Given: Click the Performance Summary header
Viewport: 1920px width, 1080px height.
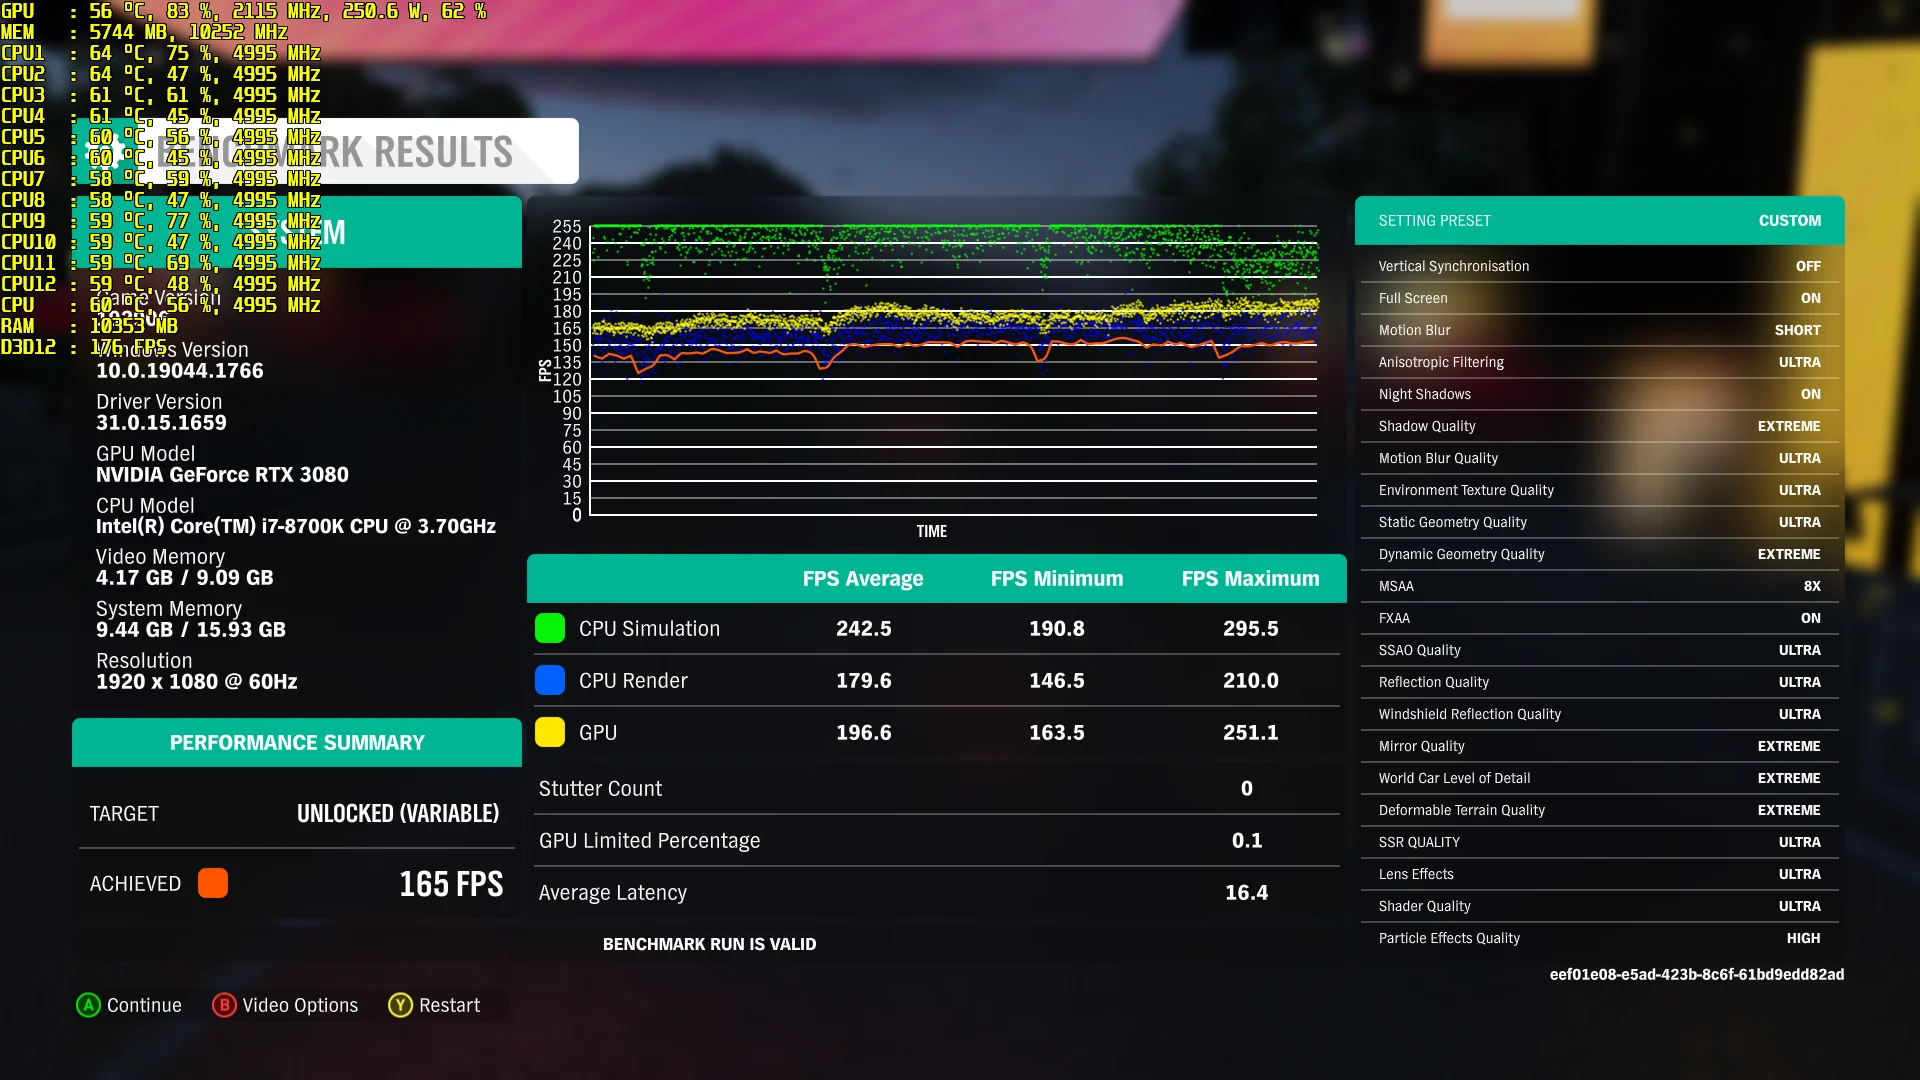Looking at the screenshot, I should 297,742.
